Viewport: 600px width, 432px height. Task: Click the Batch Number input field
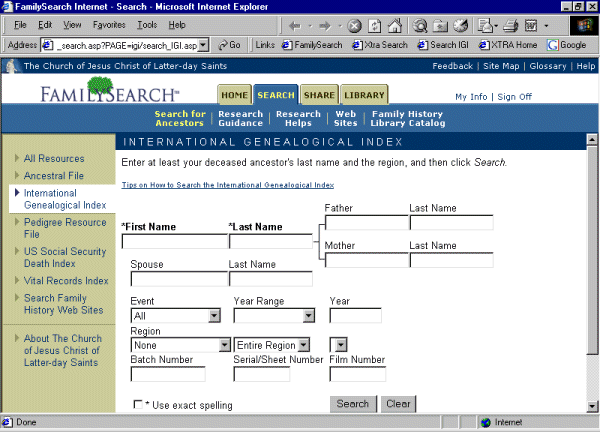(x=168, y=374)
